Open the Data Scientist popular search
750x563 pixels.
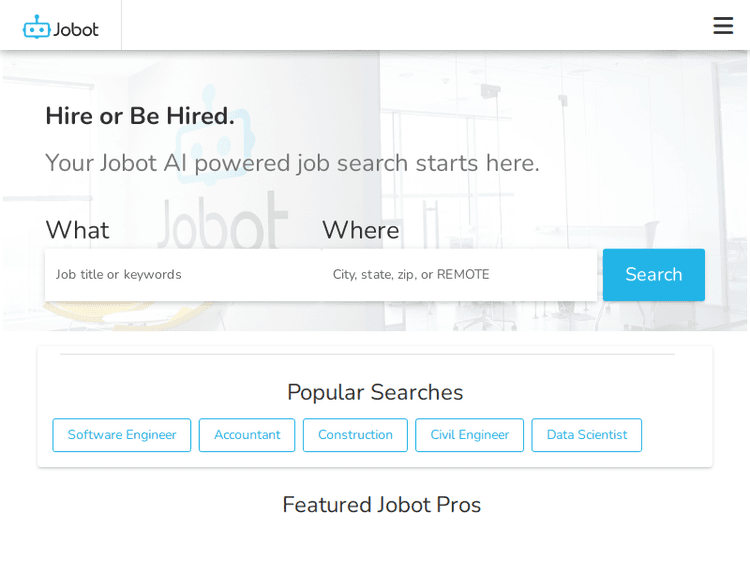[x=586, y=435]
